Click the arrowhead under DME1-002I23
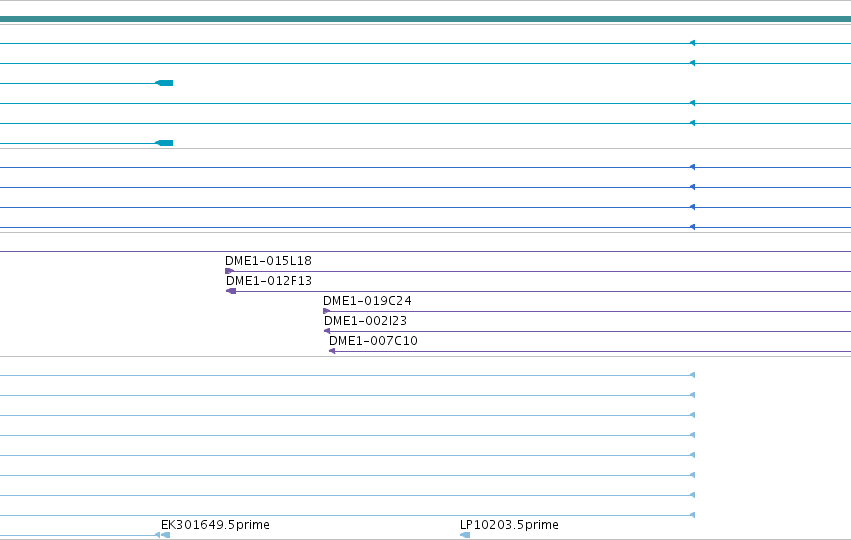Image resolution: width=851 pixels, height=540 pixels. [327, 331]
